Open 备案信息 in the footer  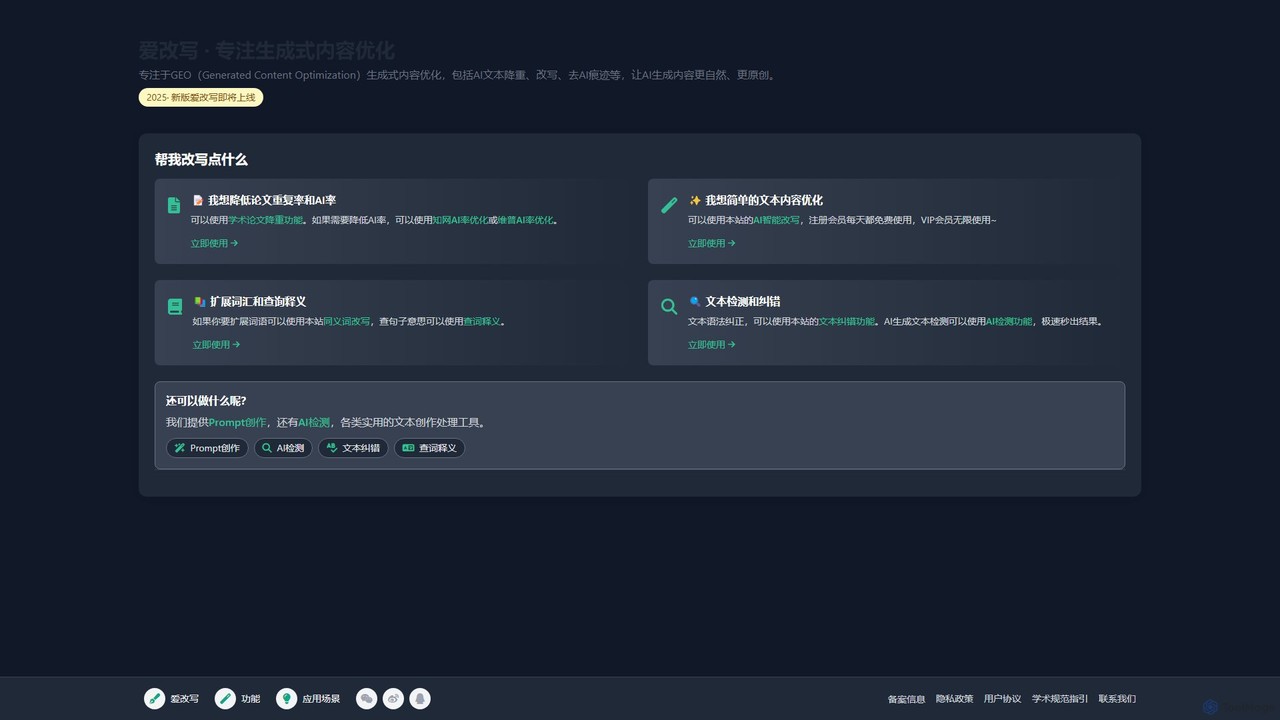point(906,699)
